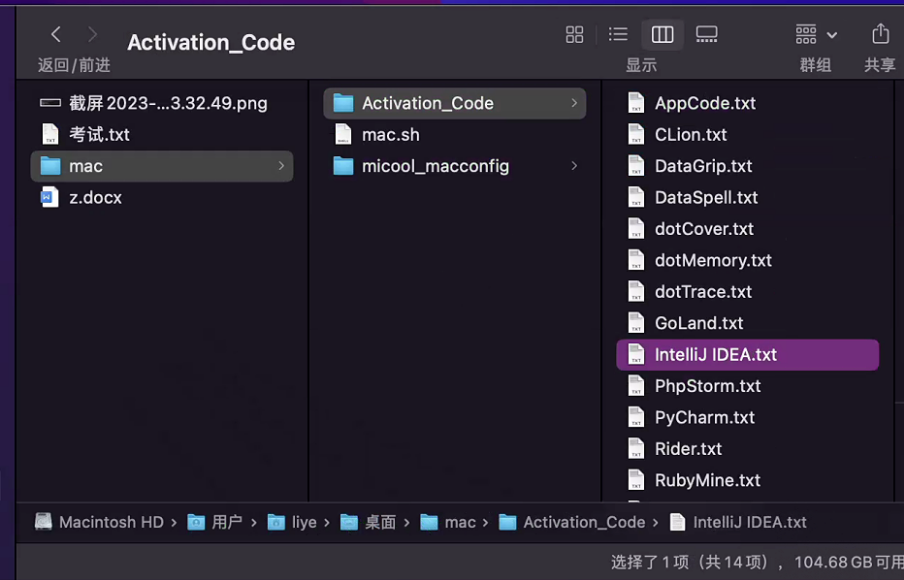
Task: Expand micool_macconfig folder chevron
Action: [x=574, y=166]
